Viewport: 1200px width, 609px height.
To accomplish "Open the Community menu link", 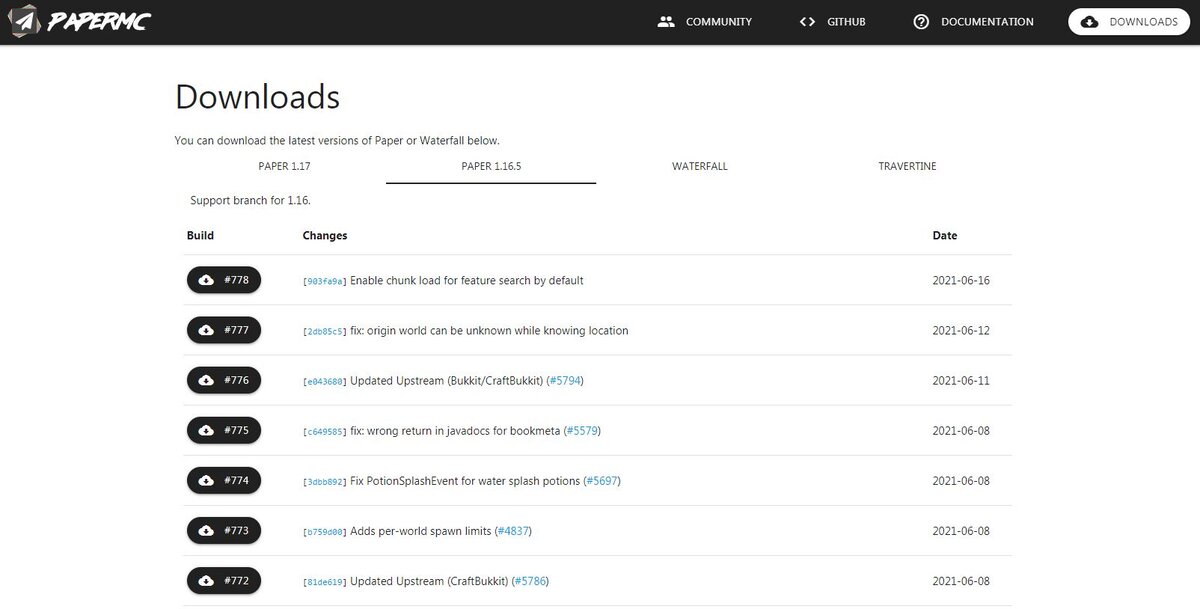I will point(705,21).
